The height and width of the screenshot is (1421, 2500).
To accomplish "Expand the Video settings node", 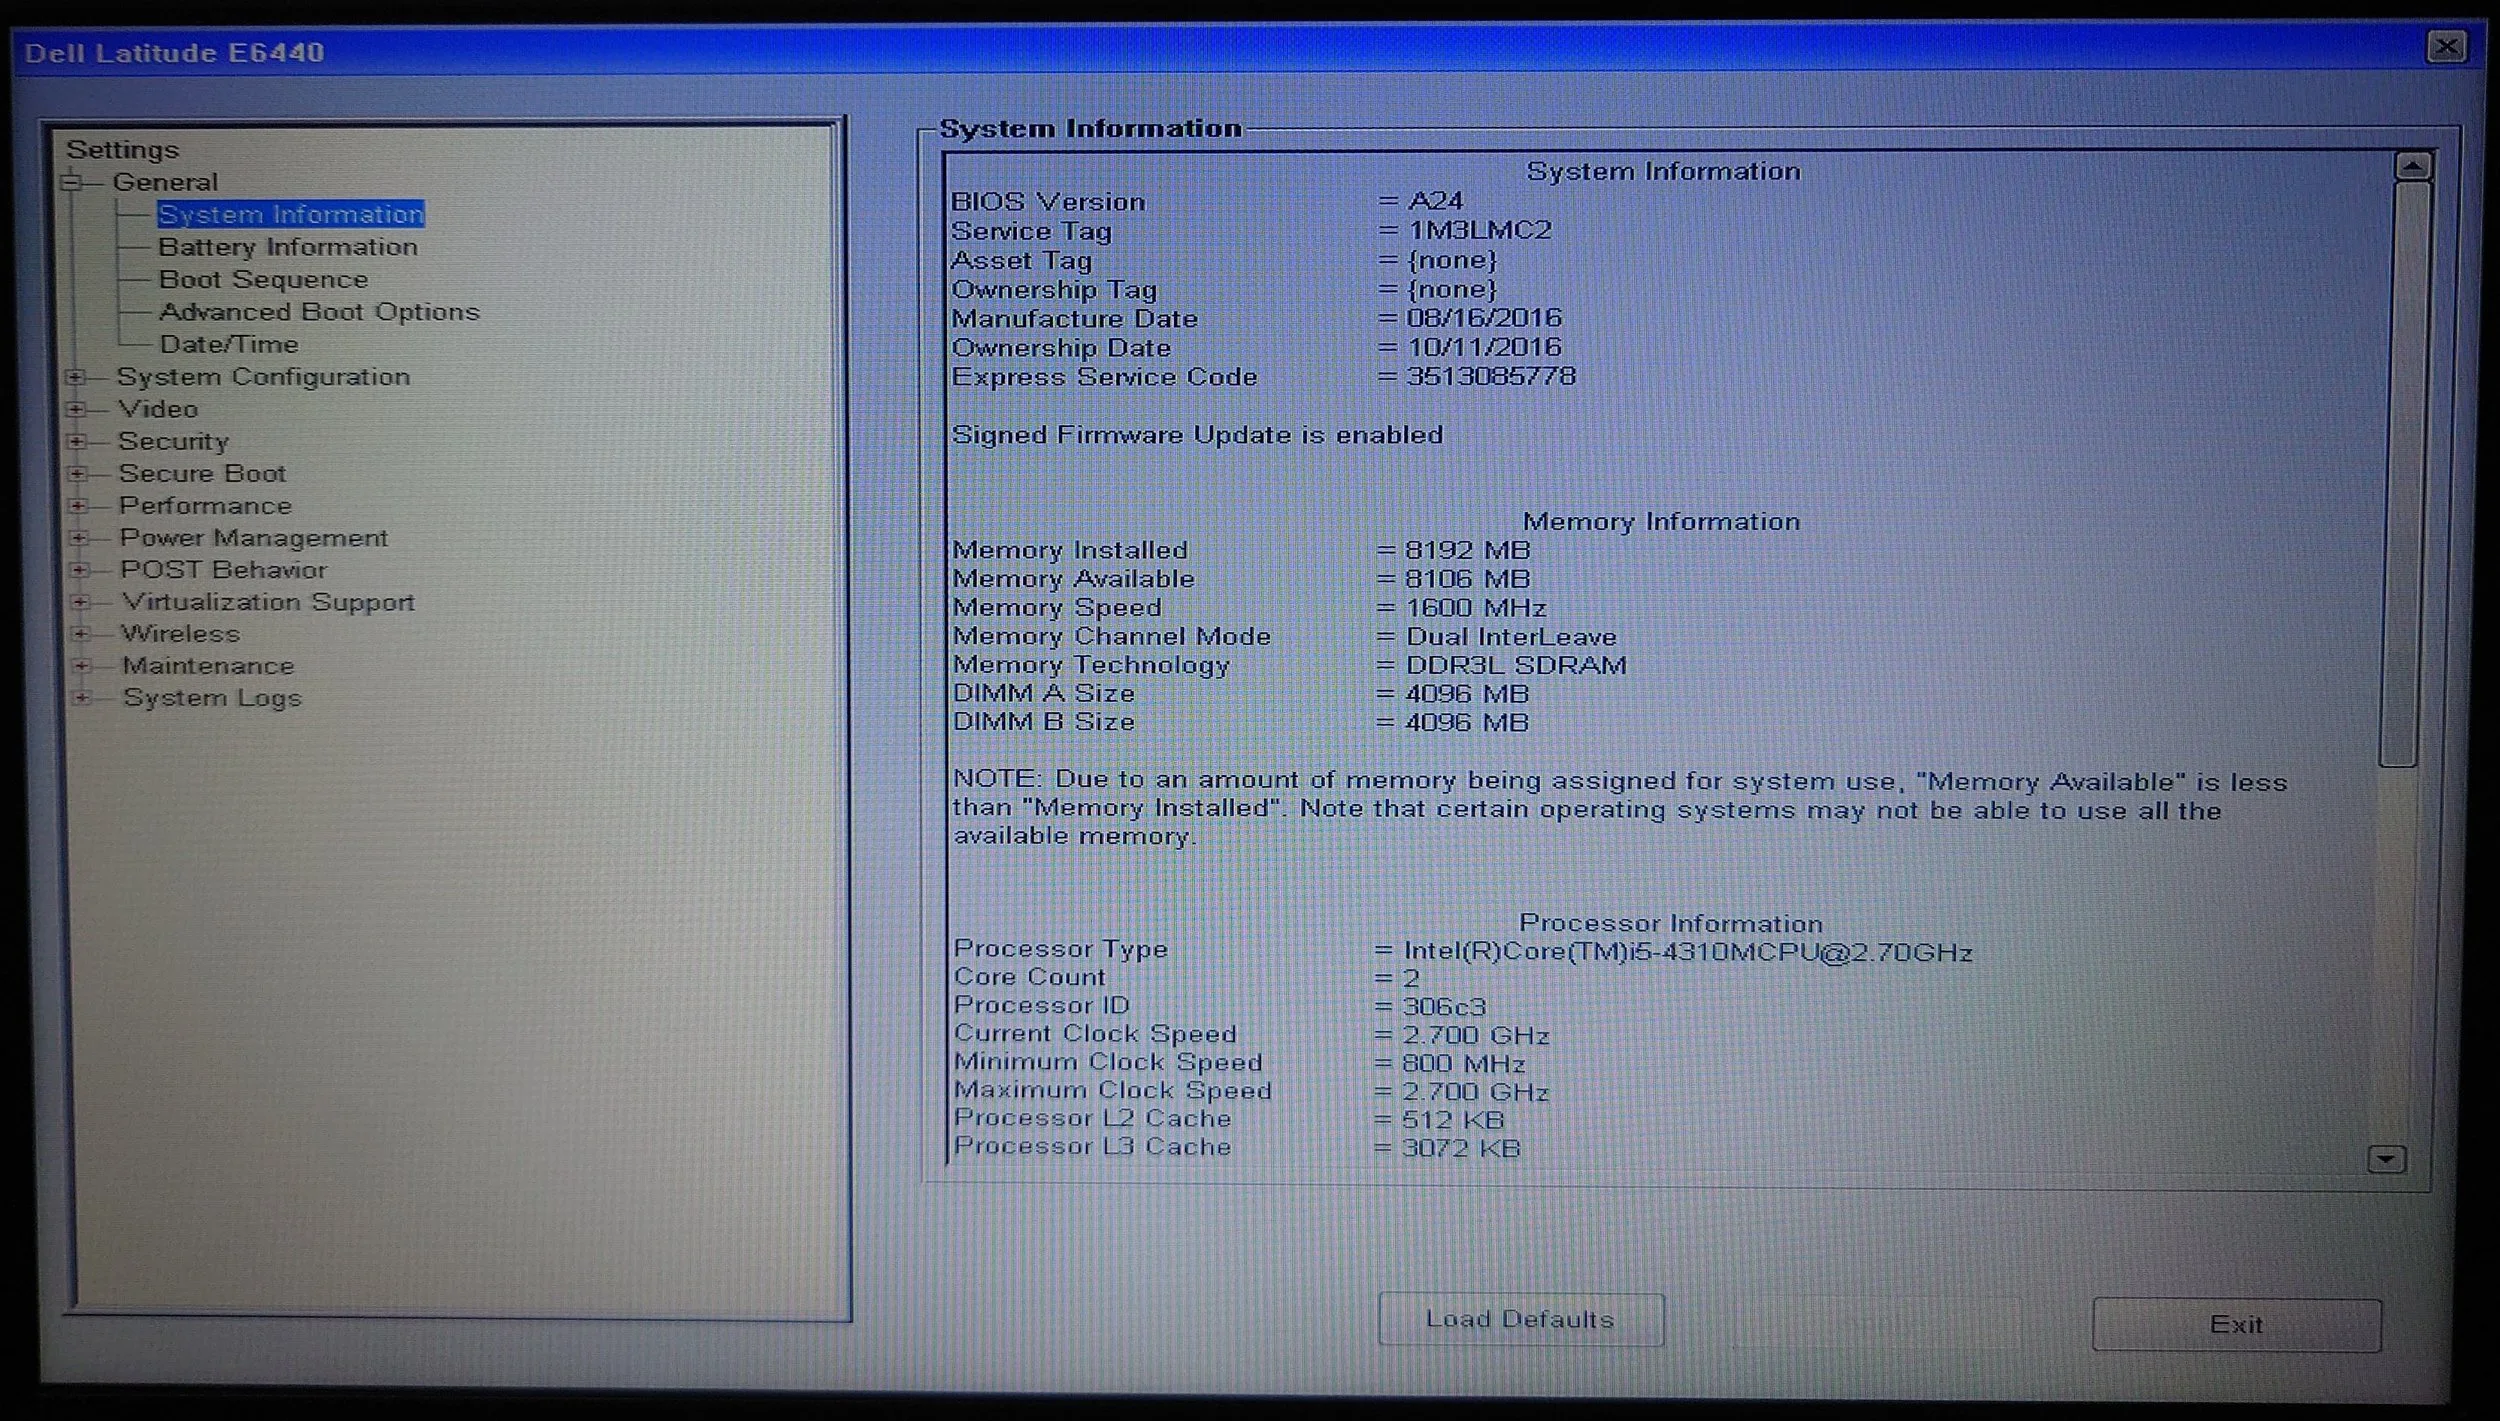I will (75, 409).
